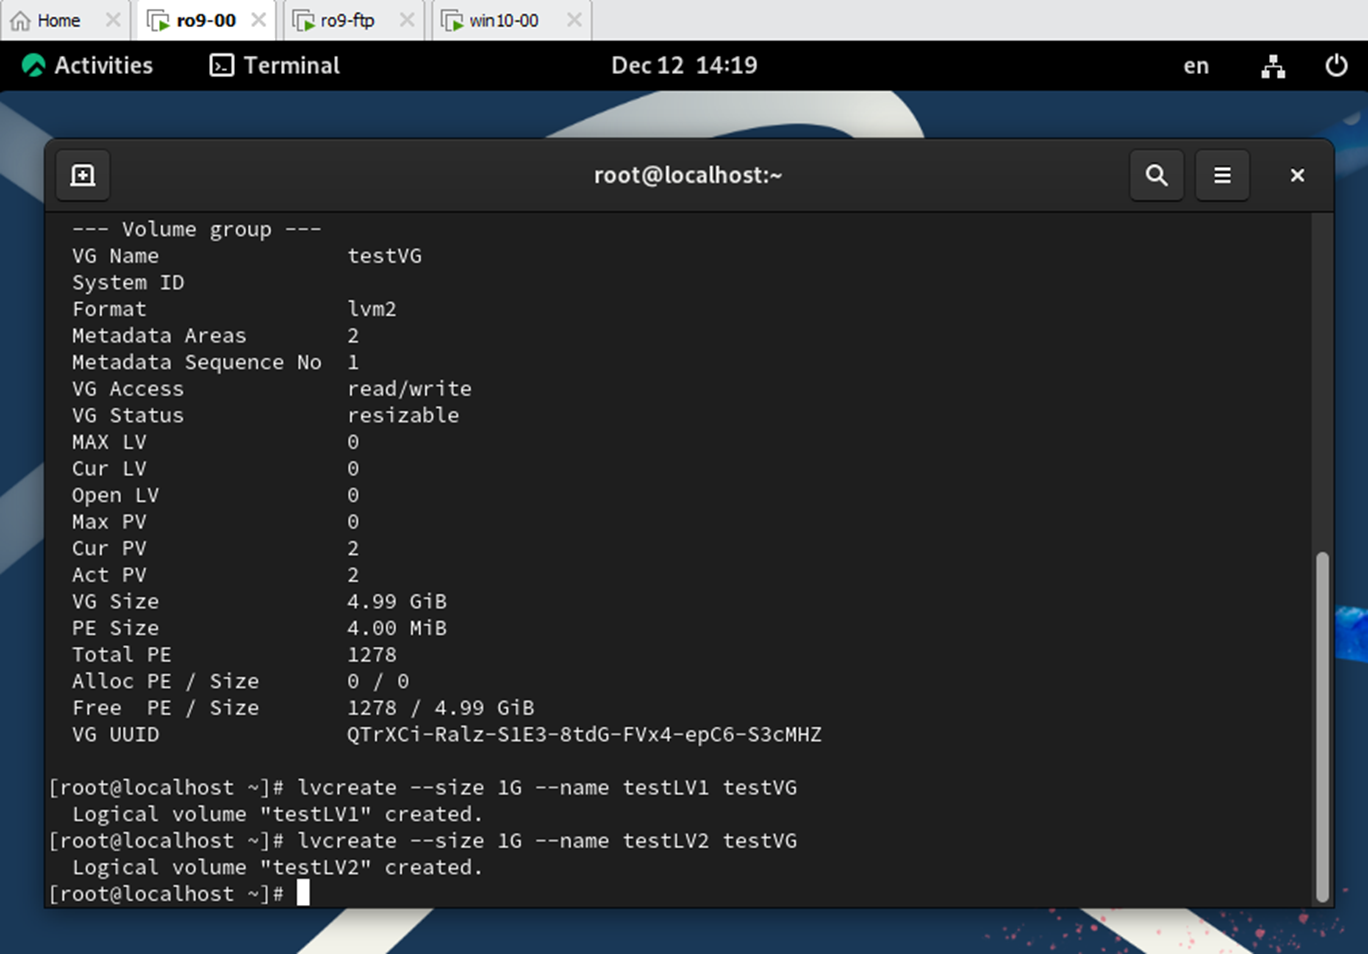The width and height of the screenshot is (1368, 954).
Task: Click the VG Name value testVG
Action: click(384, 256)
